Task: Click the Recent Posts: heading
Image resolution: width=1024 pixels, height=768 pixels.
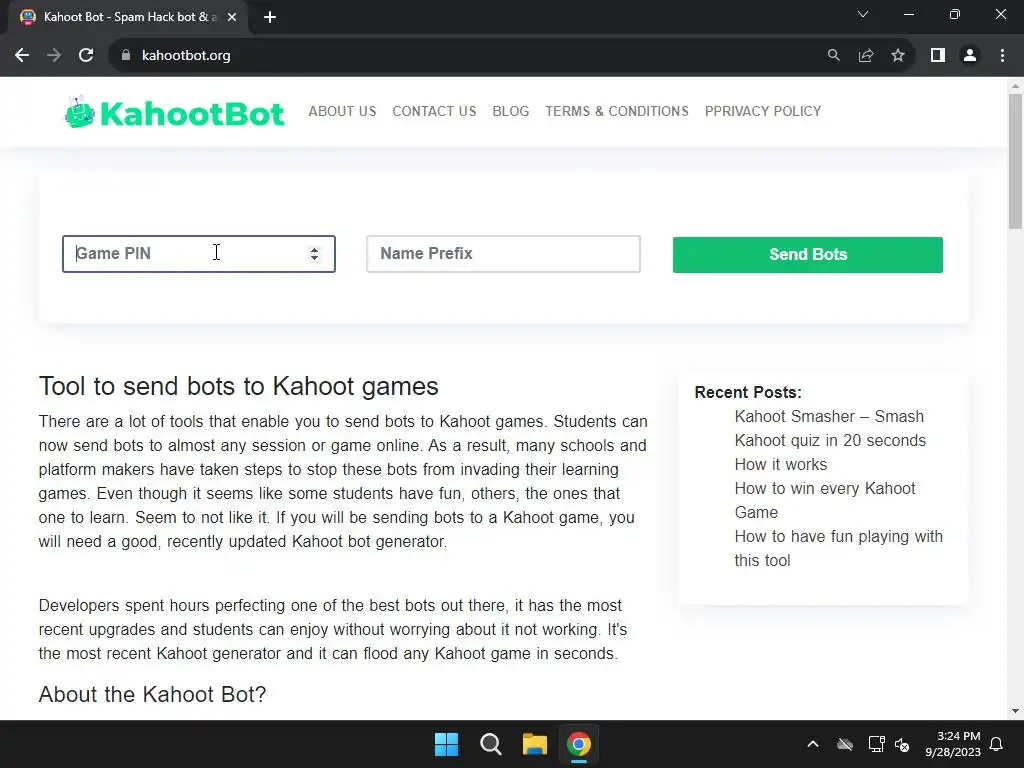Action: pyautogui.click(x=748, y=392)
